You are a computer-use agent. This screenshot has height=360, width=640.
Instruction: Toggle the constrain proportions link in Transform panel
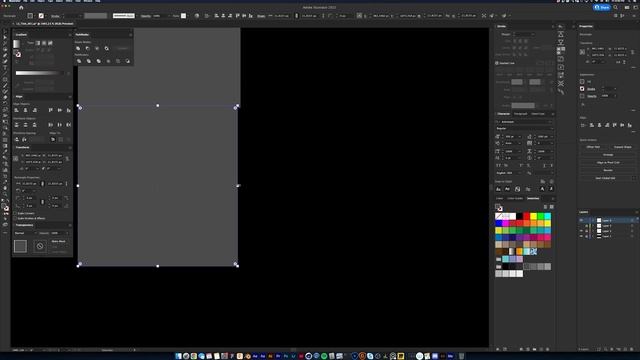pyautogui.click(x=67, y=159)
